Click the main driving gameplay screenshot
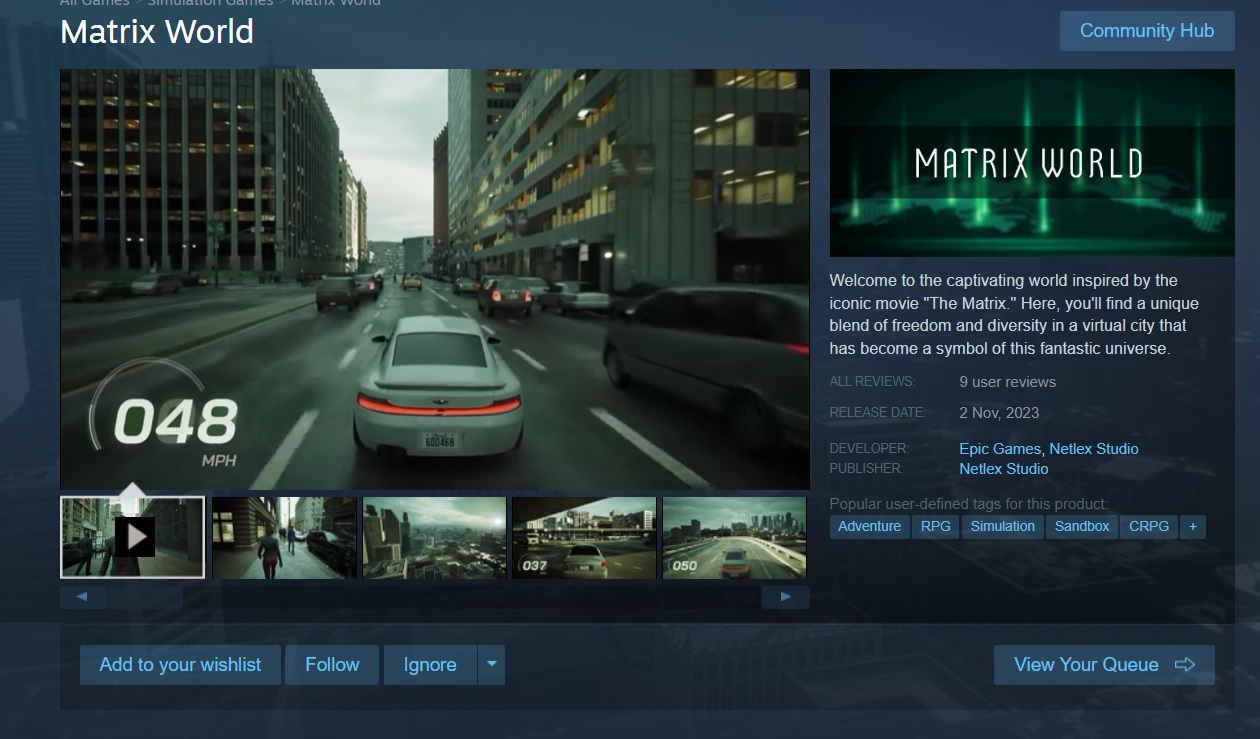This screenshot has height=739, width=1260. click(435, 279)
